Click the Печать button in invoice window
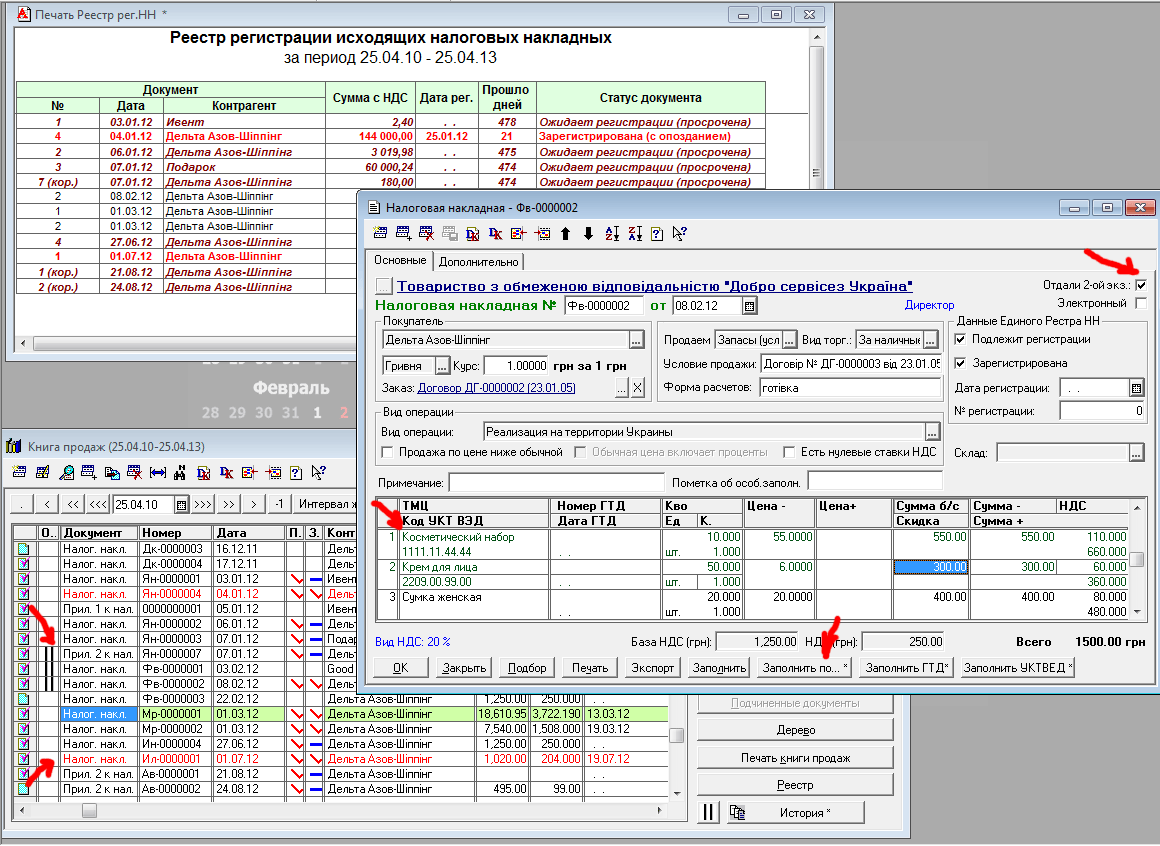The image size is (1160, 846). 590,668
